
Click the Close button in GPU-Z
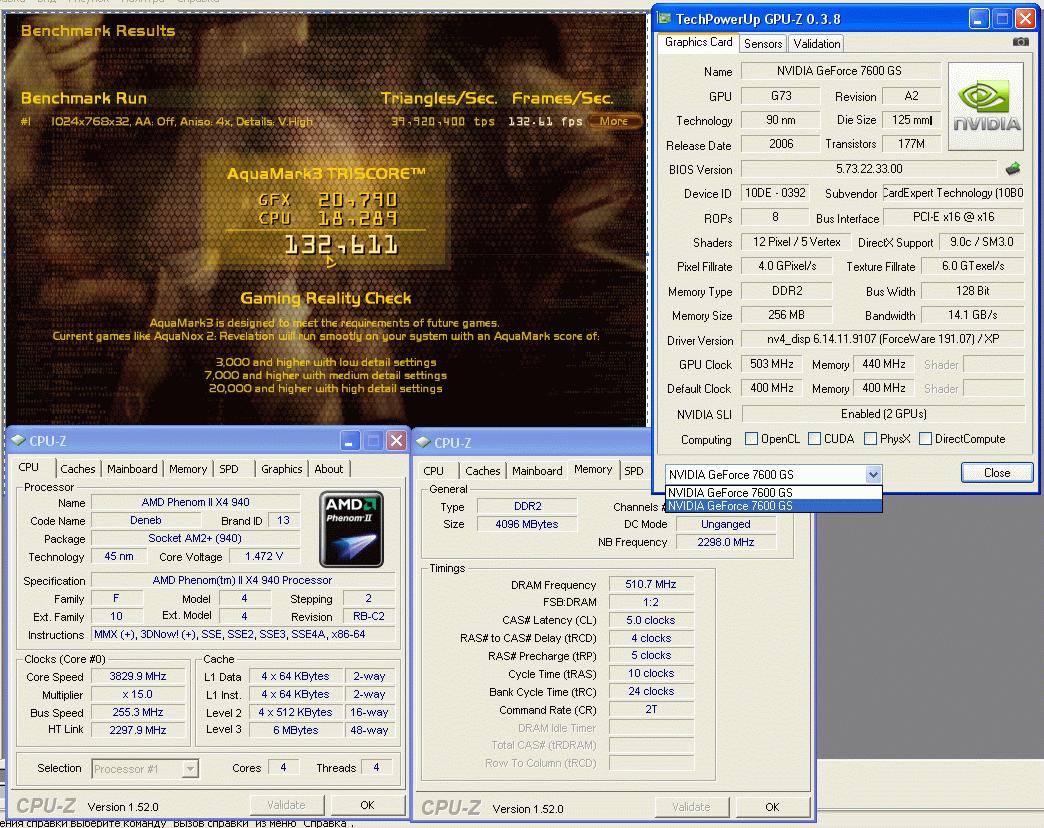point(997,473)
